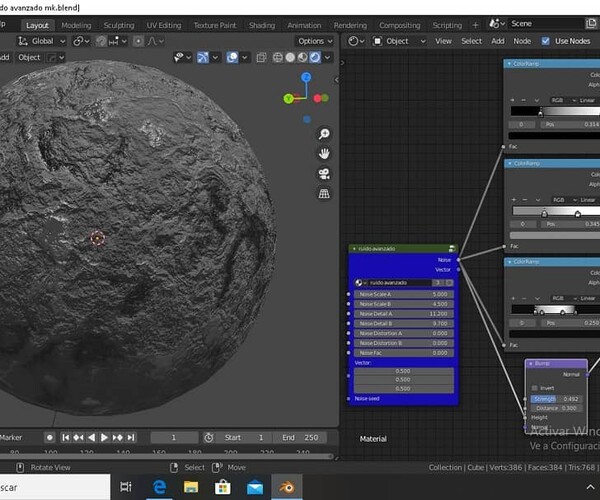Click the Noise Detail A value field
This screenshot has height=500, width=600.
tap(403, 314)
